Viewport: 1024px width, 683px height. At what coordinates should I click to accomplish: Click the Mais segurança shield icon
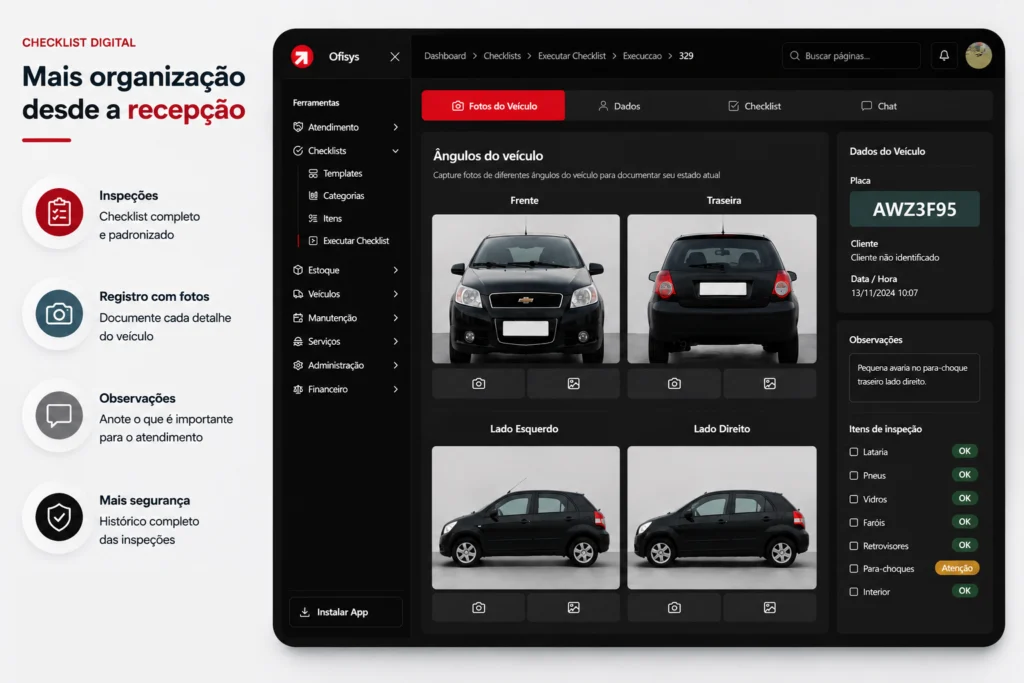click(59, 517)
